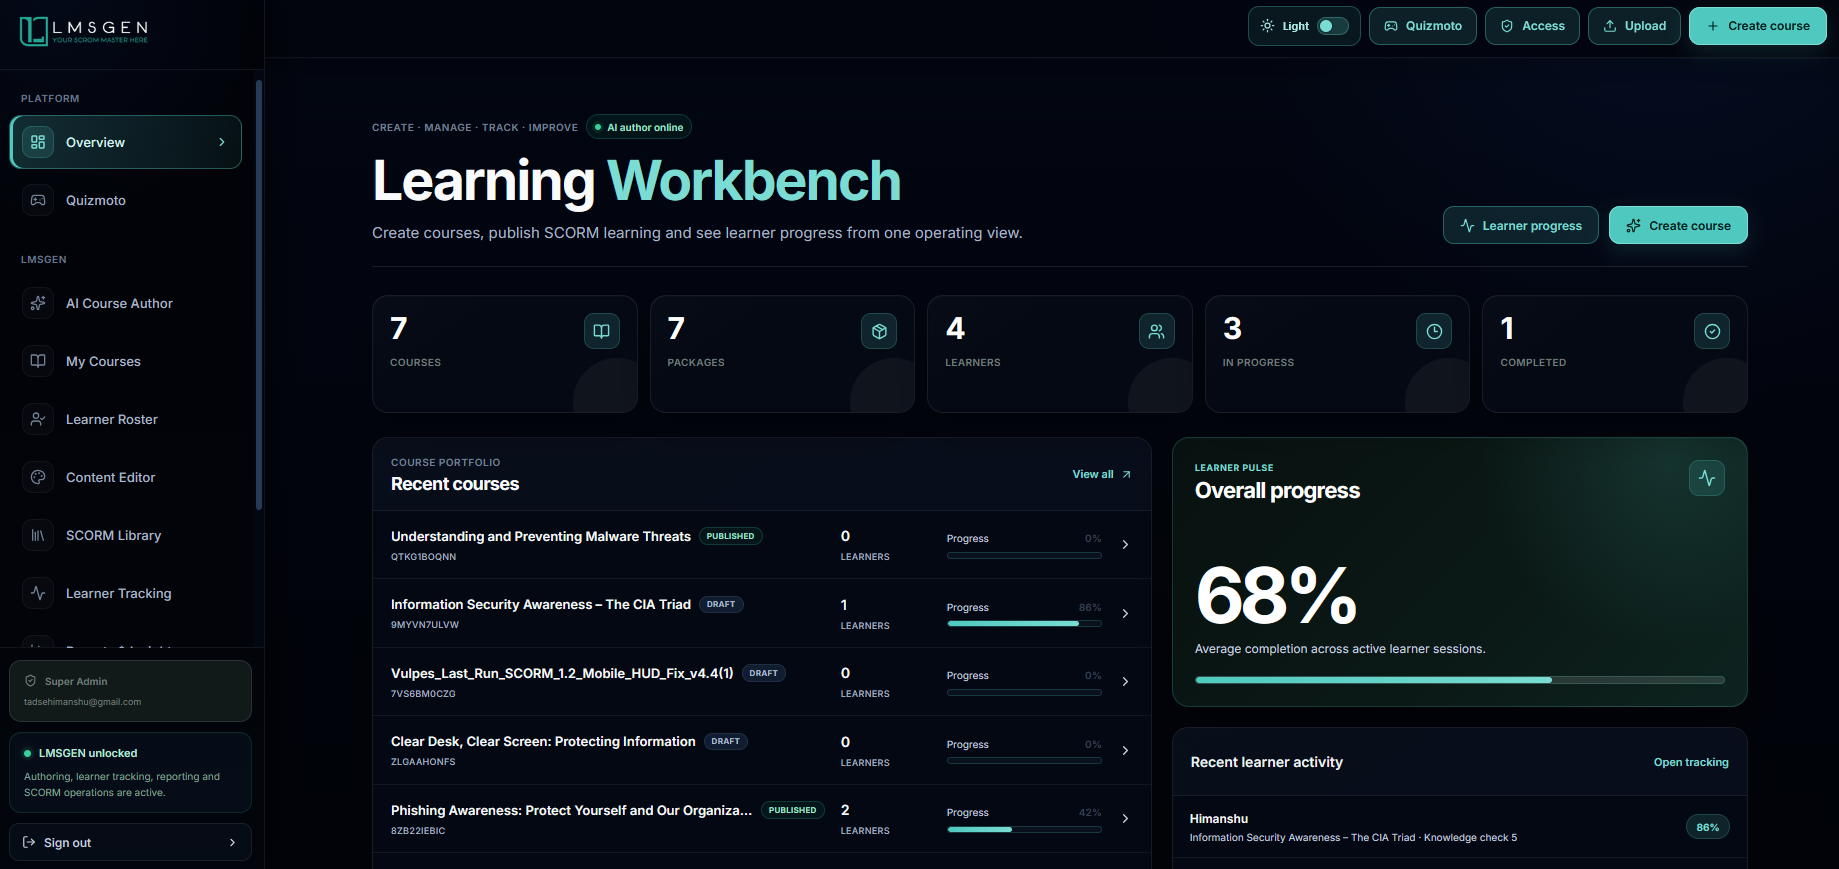The image size is (1839, 869).
Task: Click the box icon on Packages card
Action: 879,331
